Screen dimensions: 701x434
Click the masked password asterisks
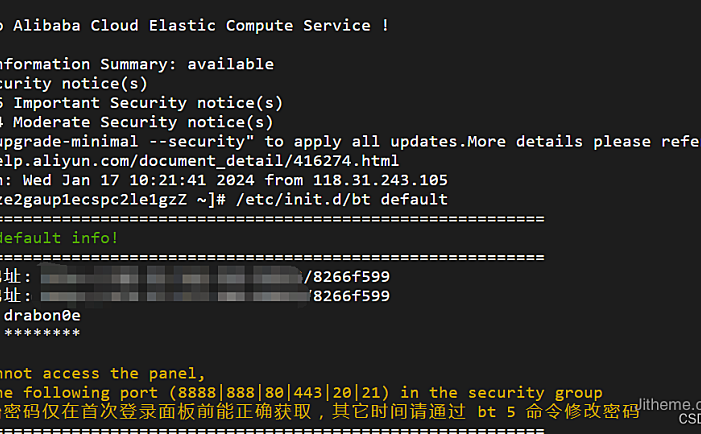pyautogui.click(x=42, y=333)
